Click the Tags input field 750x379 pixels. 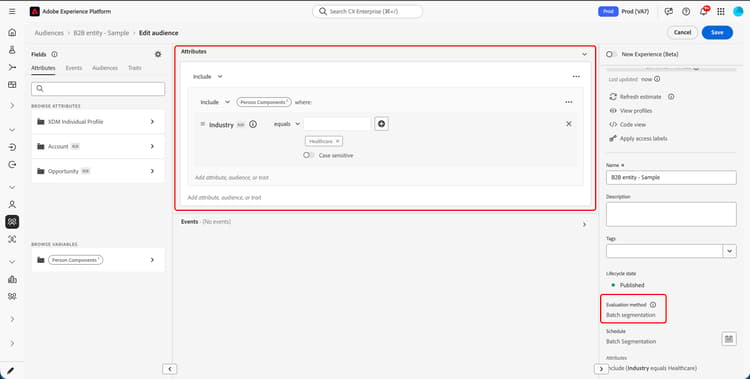pos(664,251)
